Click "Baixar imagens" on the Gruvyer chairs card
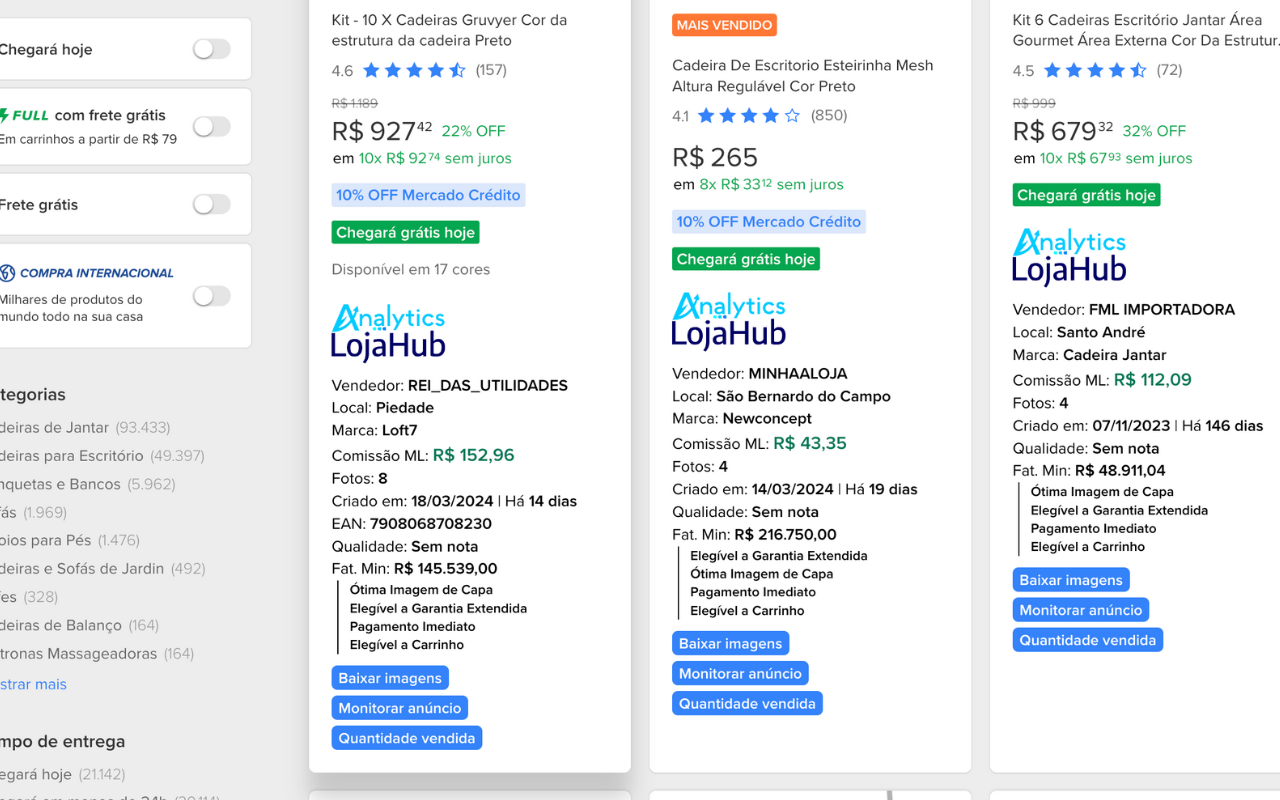 coord(390,677)
